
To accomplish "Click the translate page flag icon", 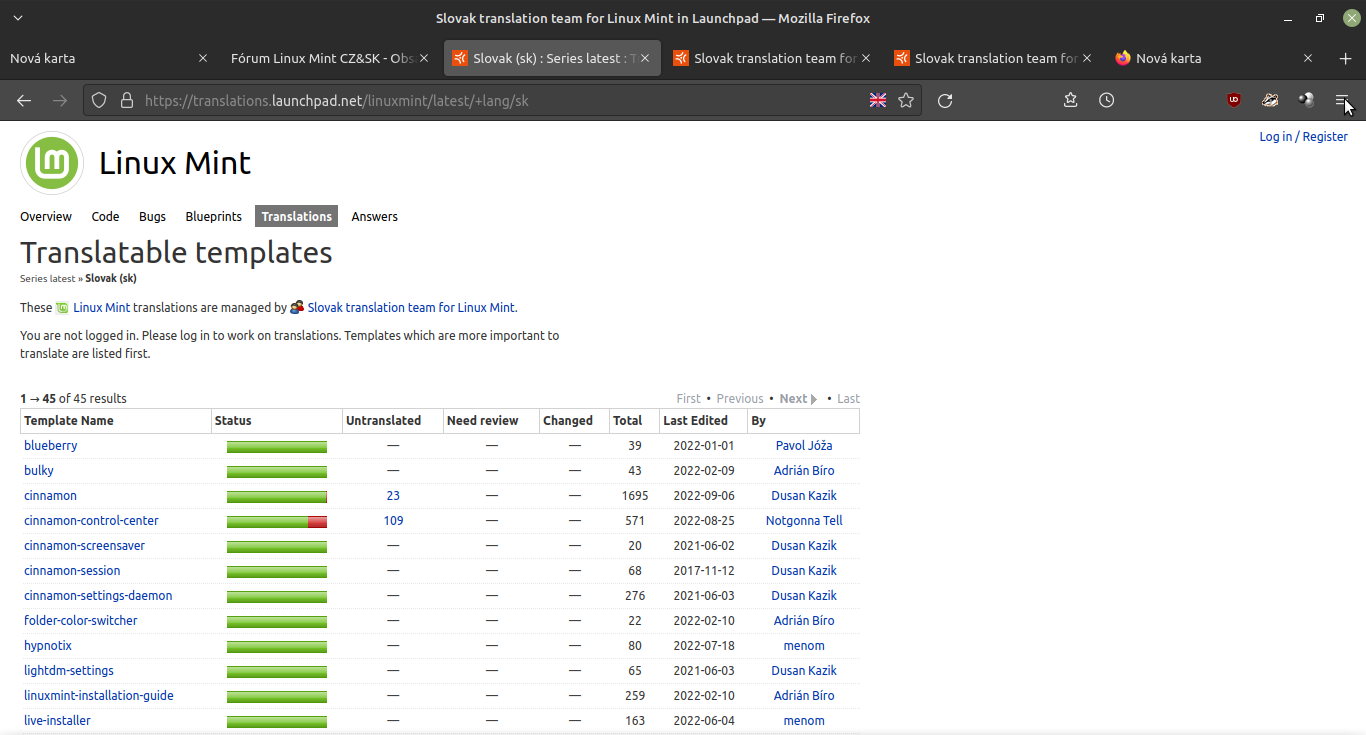I will point(877,100).
